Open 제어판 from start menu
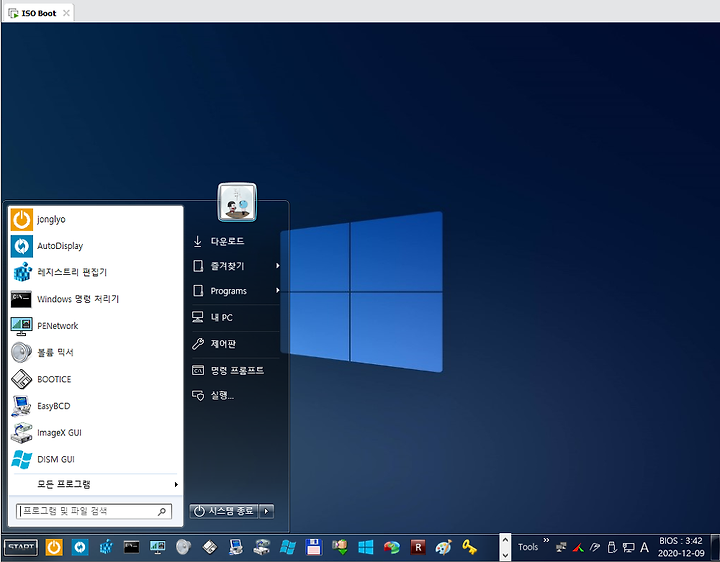720x562 pixels. click(235, 343)
